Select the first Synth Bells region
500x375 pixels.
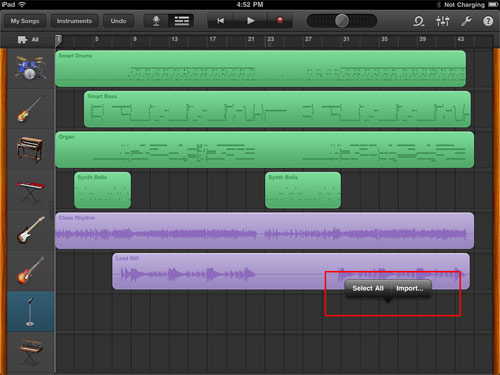coord(103,190)
